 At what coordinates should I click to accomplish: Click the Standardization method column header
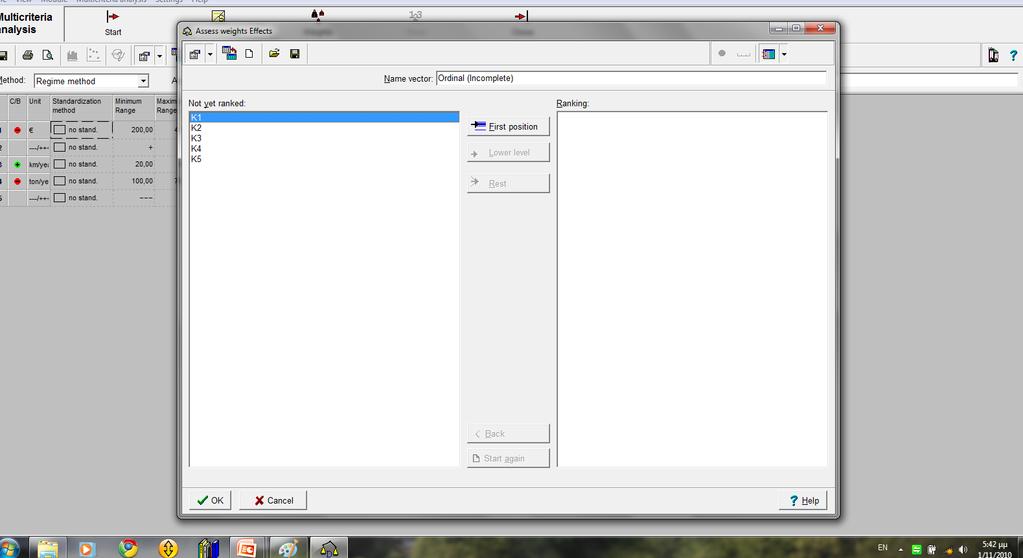(82, 106)
